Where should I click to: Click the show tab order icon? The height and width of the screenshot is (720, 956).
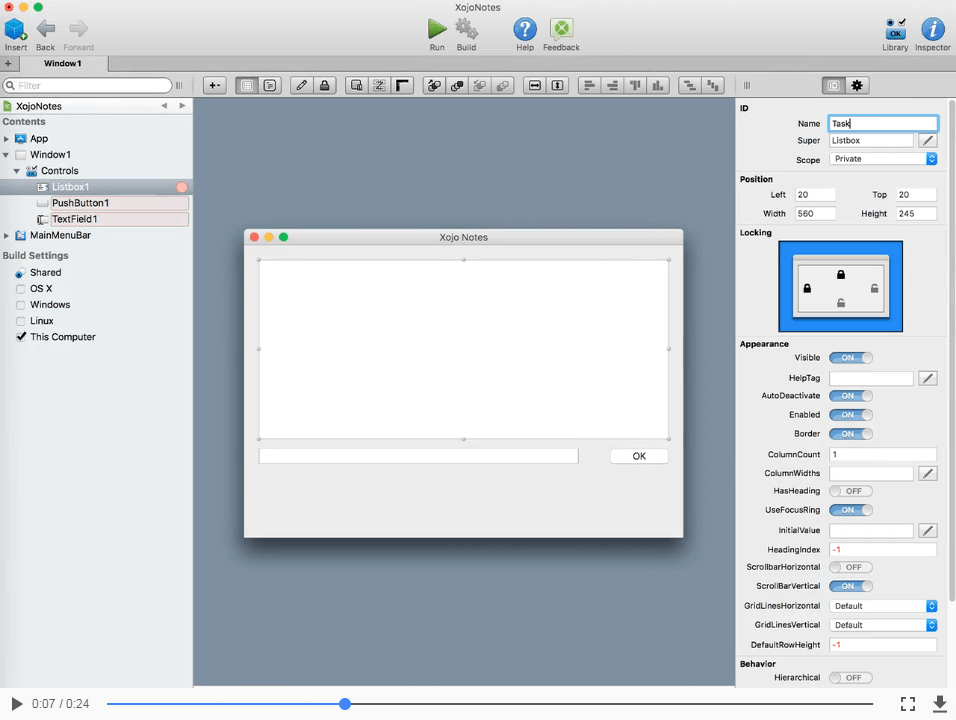point(380,85)
